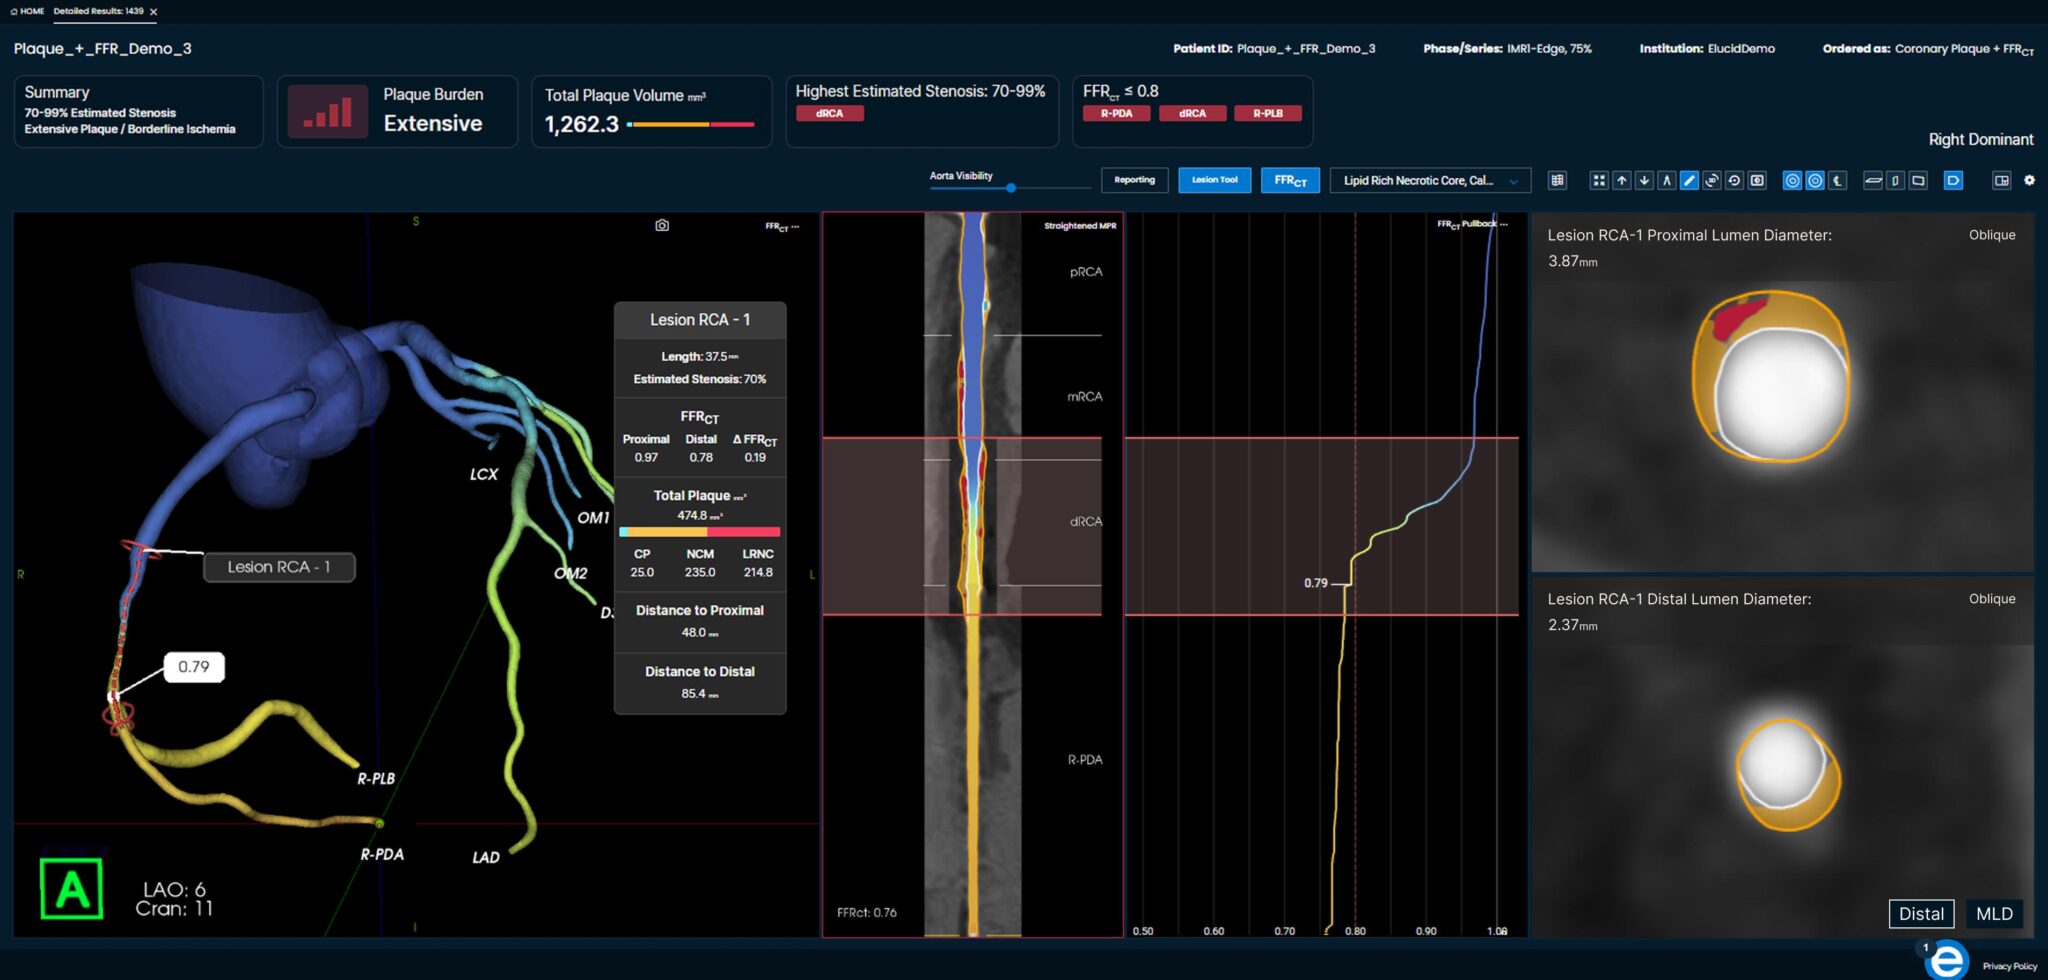Toggle the highlighted pencil annotation tool
This screenshot has height=980, width=2048.
1689,181
